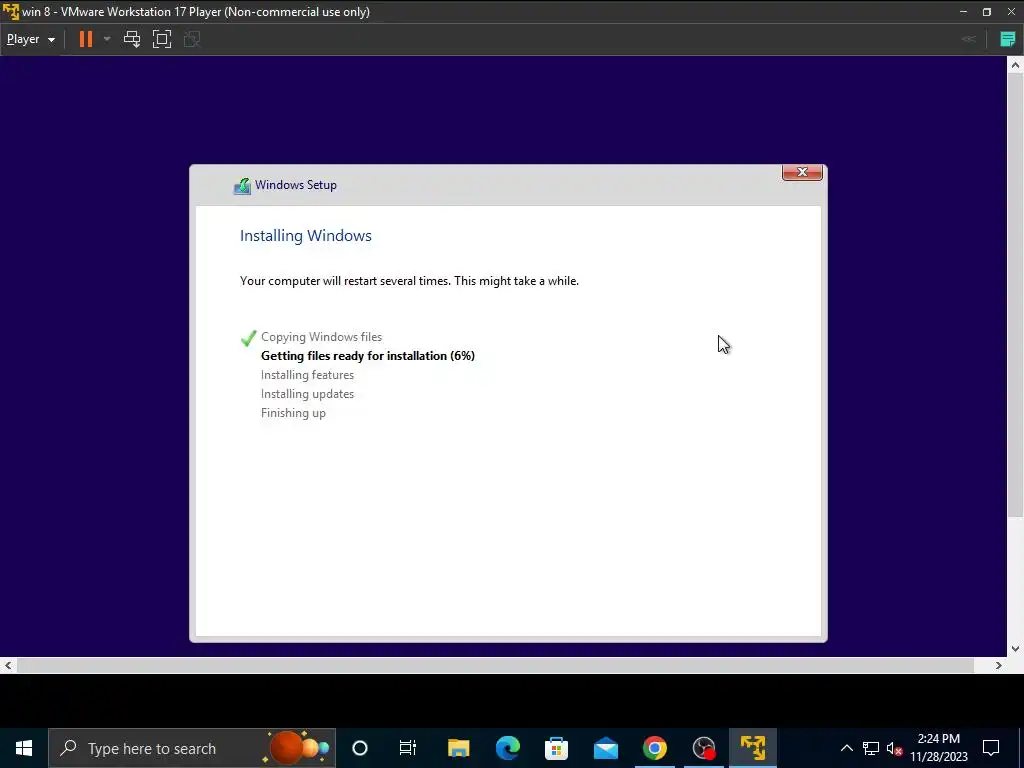Viewport: 1024px width, 768px height.
Task: Launch Microsoft Edge from the taskbar
Action: pos(507,748)
